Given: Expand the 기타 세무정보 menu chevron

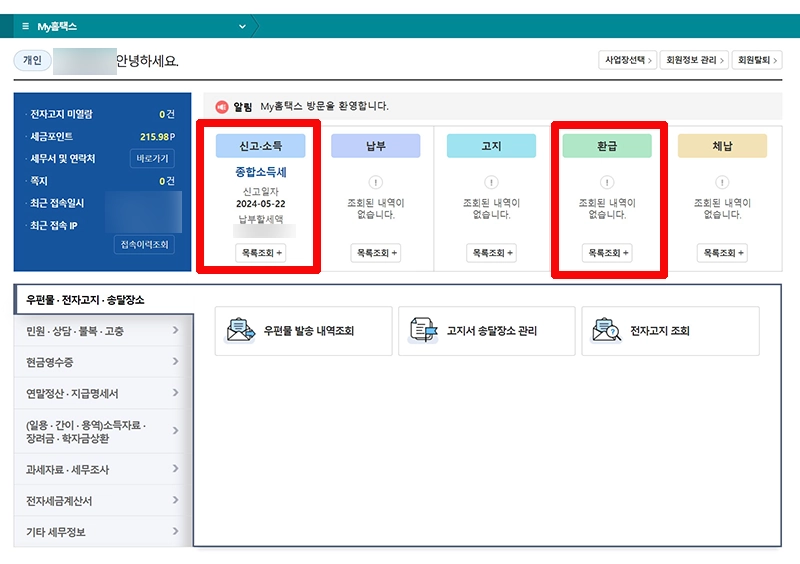Looking at the screenshot, I should tap(176, 531).
